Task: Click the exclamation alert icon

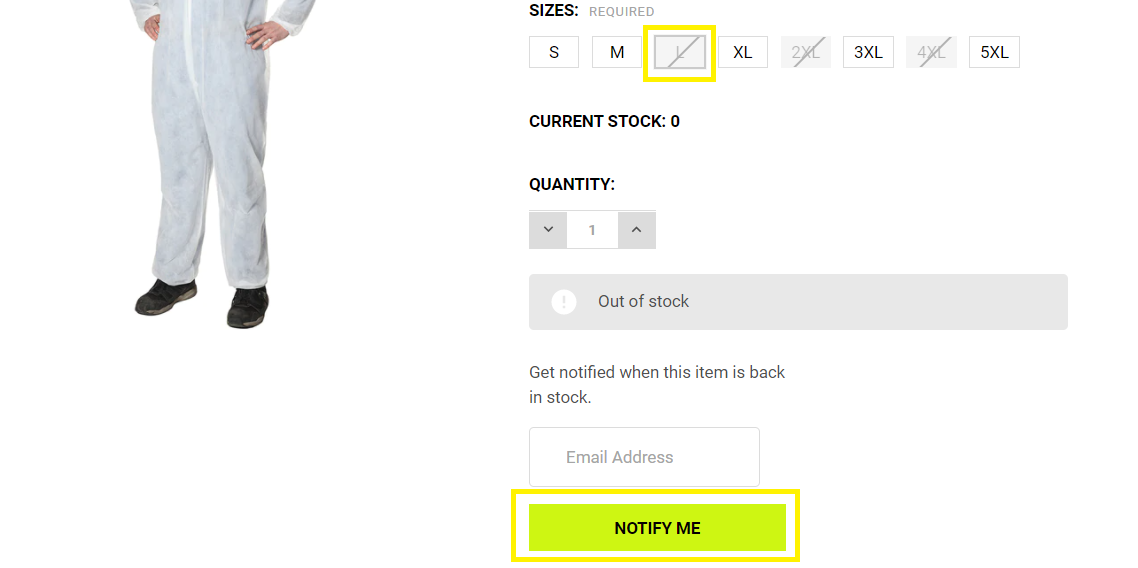Action: [x=564, y=302]
